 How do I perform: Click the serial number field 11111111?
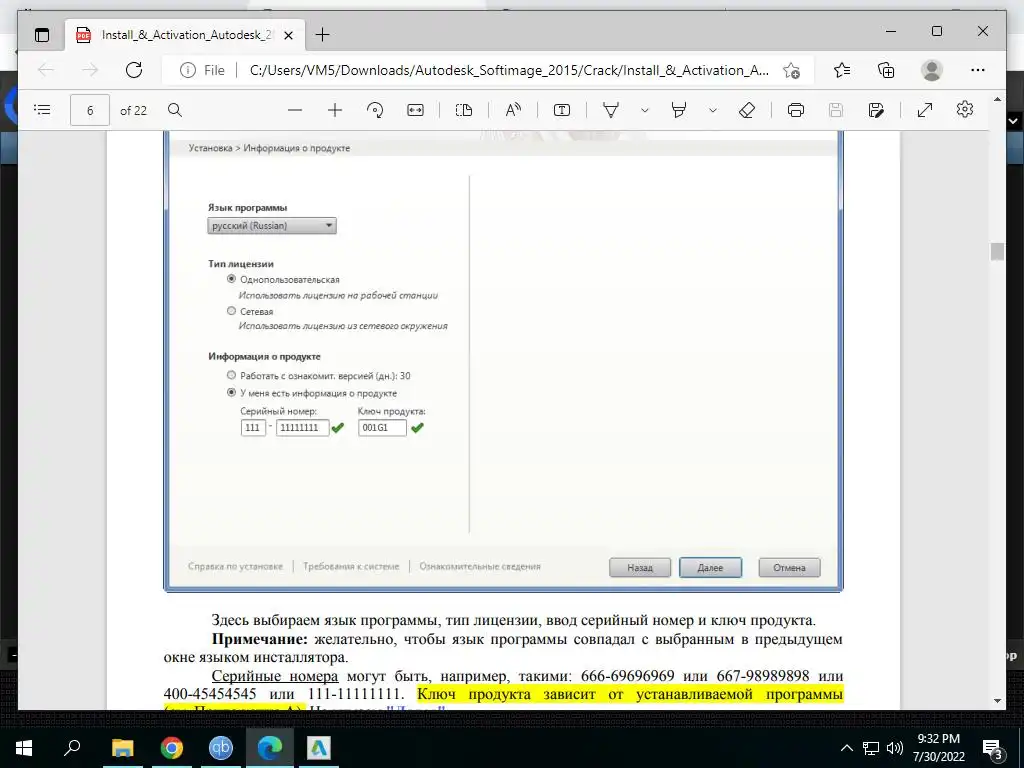point(302,428)
